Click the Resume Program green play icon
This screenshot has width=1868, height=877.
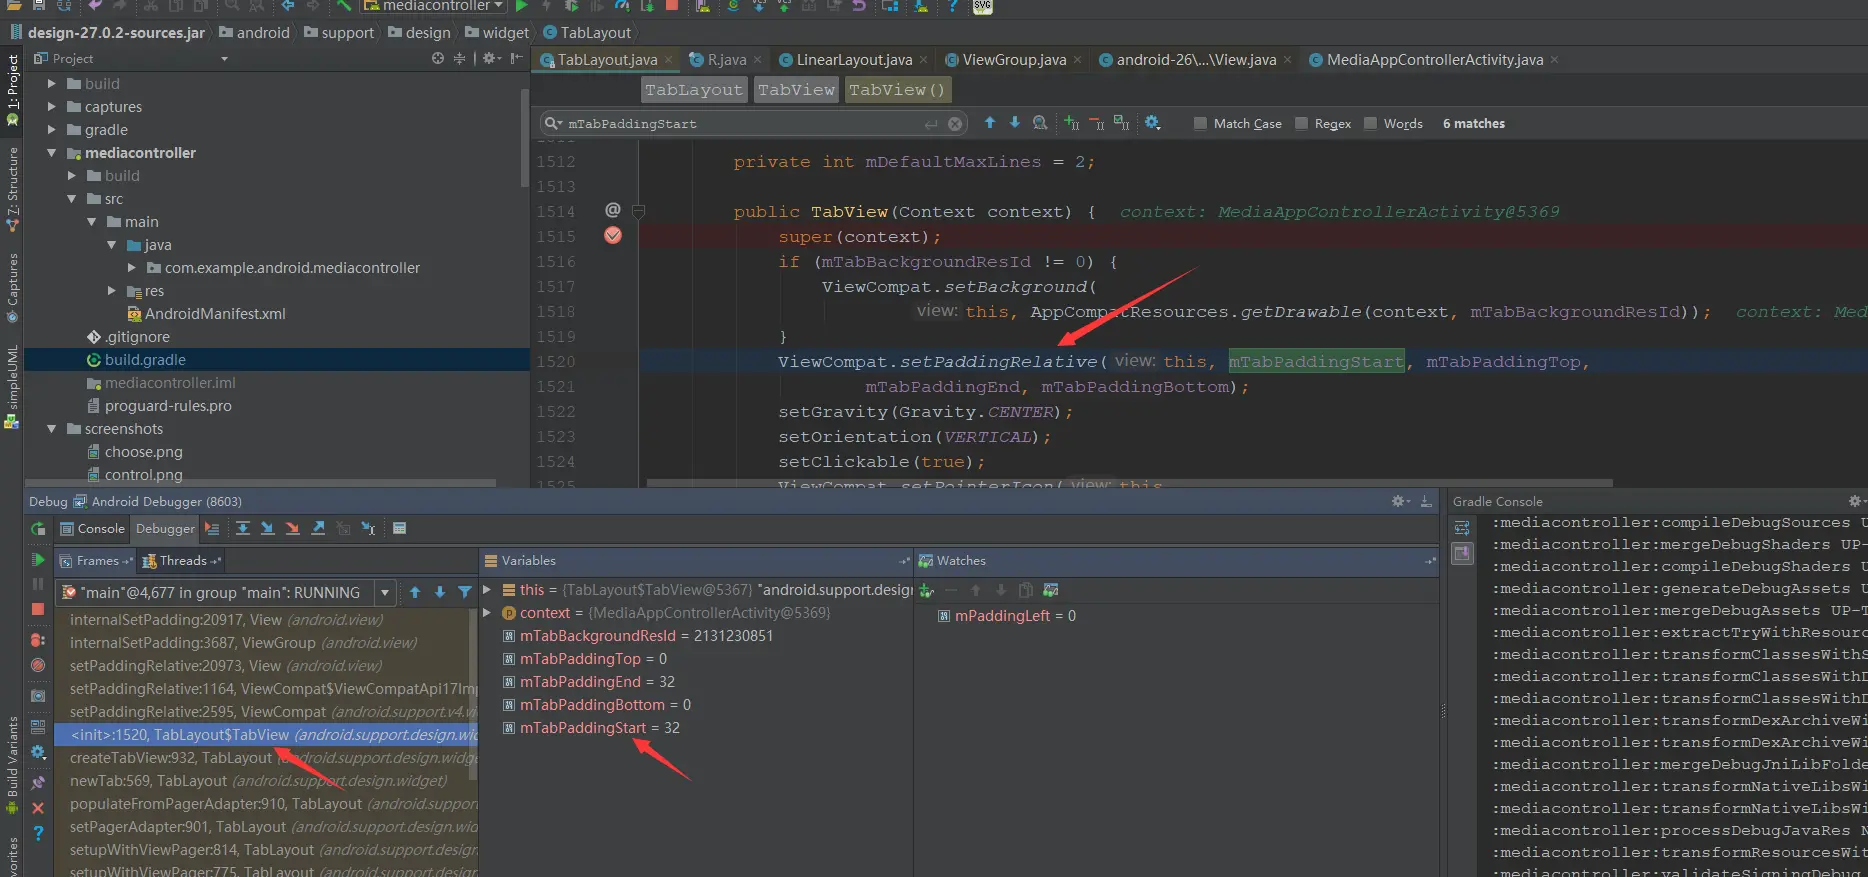tap(38, 560)
